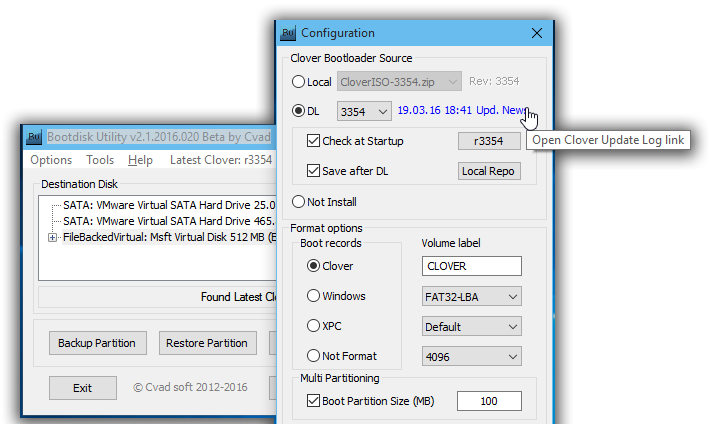This screenshot has width=711, height=424.
Task: Click the boot partition size field showing 100
Action: [489, 401]
